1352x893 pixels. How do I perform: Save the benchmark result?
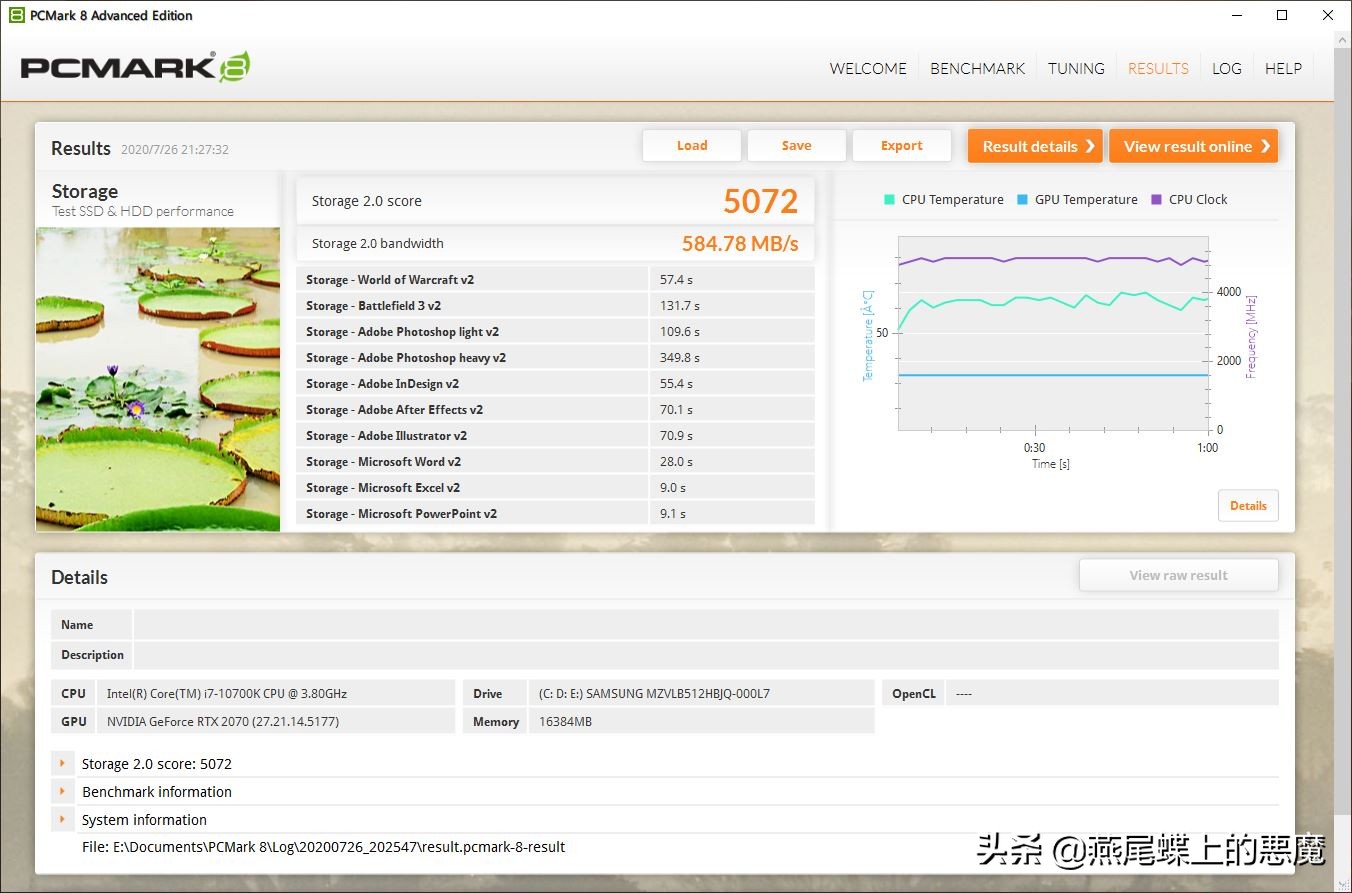[x=796, y=145]
